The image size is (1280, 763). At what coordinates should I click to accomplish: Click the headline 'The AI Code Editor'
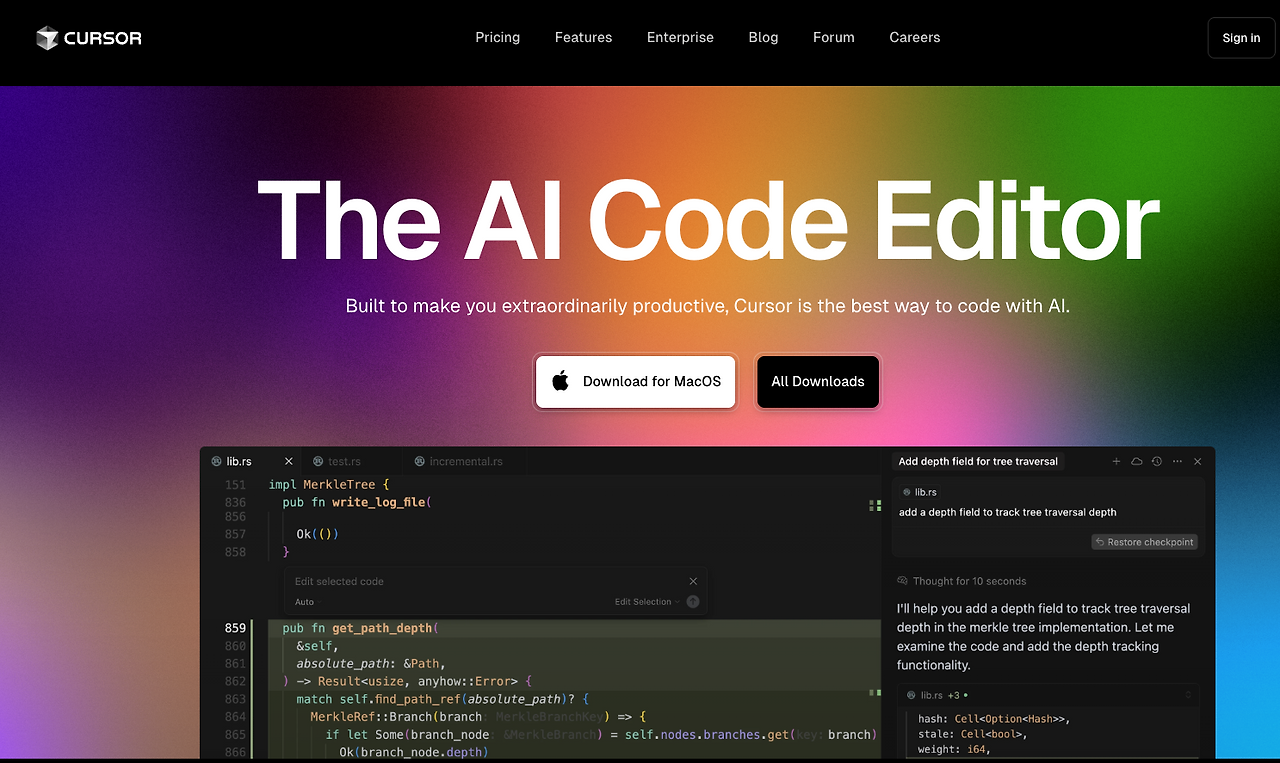coord(708,221)
